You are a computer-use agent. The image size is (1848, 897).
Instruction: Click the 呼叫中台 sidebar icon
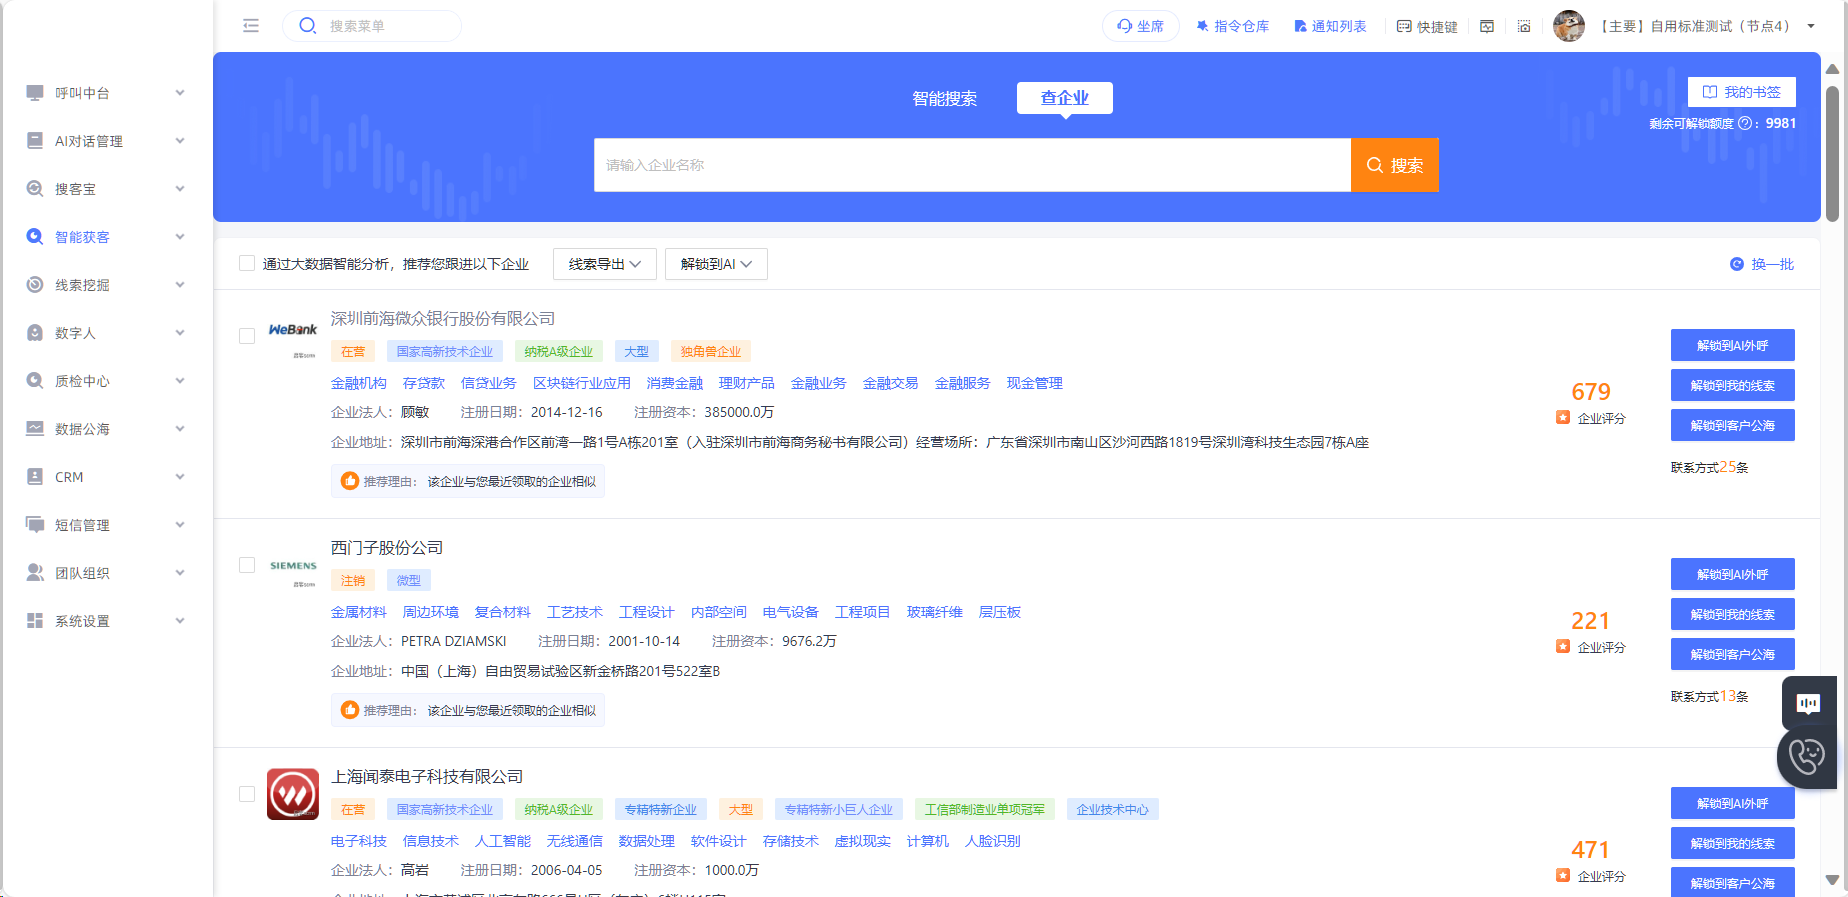pos(35,93)
